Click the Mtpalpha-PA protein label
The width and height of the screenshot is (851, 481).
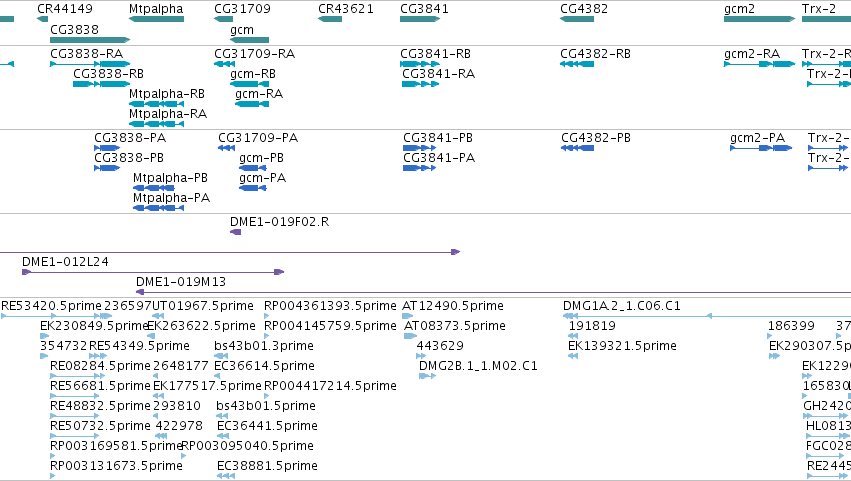point(172,198)
